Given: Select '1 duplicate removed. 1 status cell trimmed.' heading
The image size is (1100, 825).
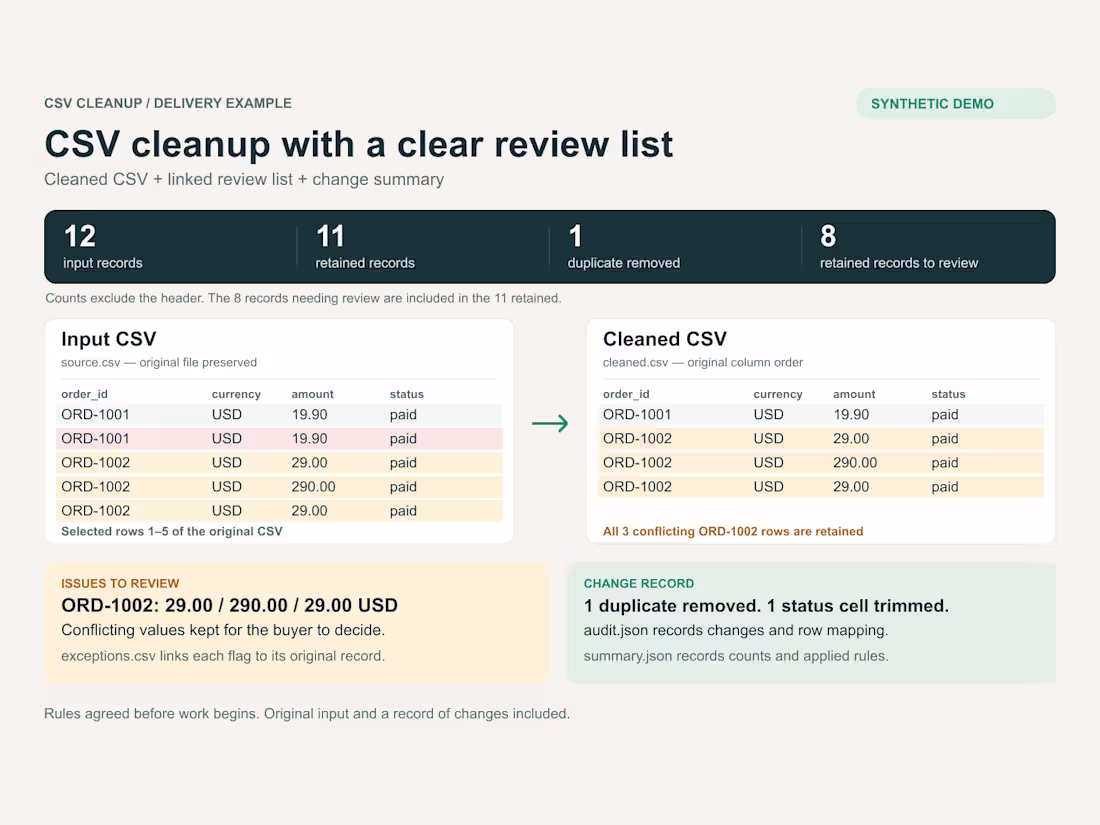Looking at the screenshot, I should (x=766, y=606).
